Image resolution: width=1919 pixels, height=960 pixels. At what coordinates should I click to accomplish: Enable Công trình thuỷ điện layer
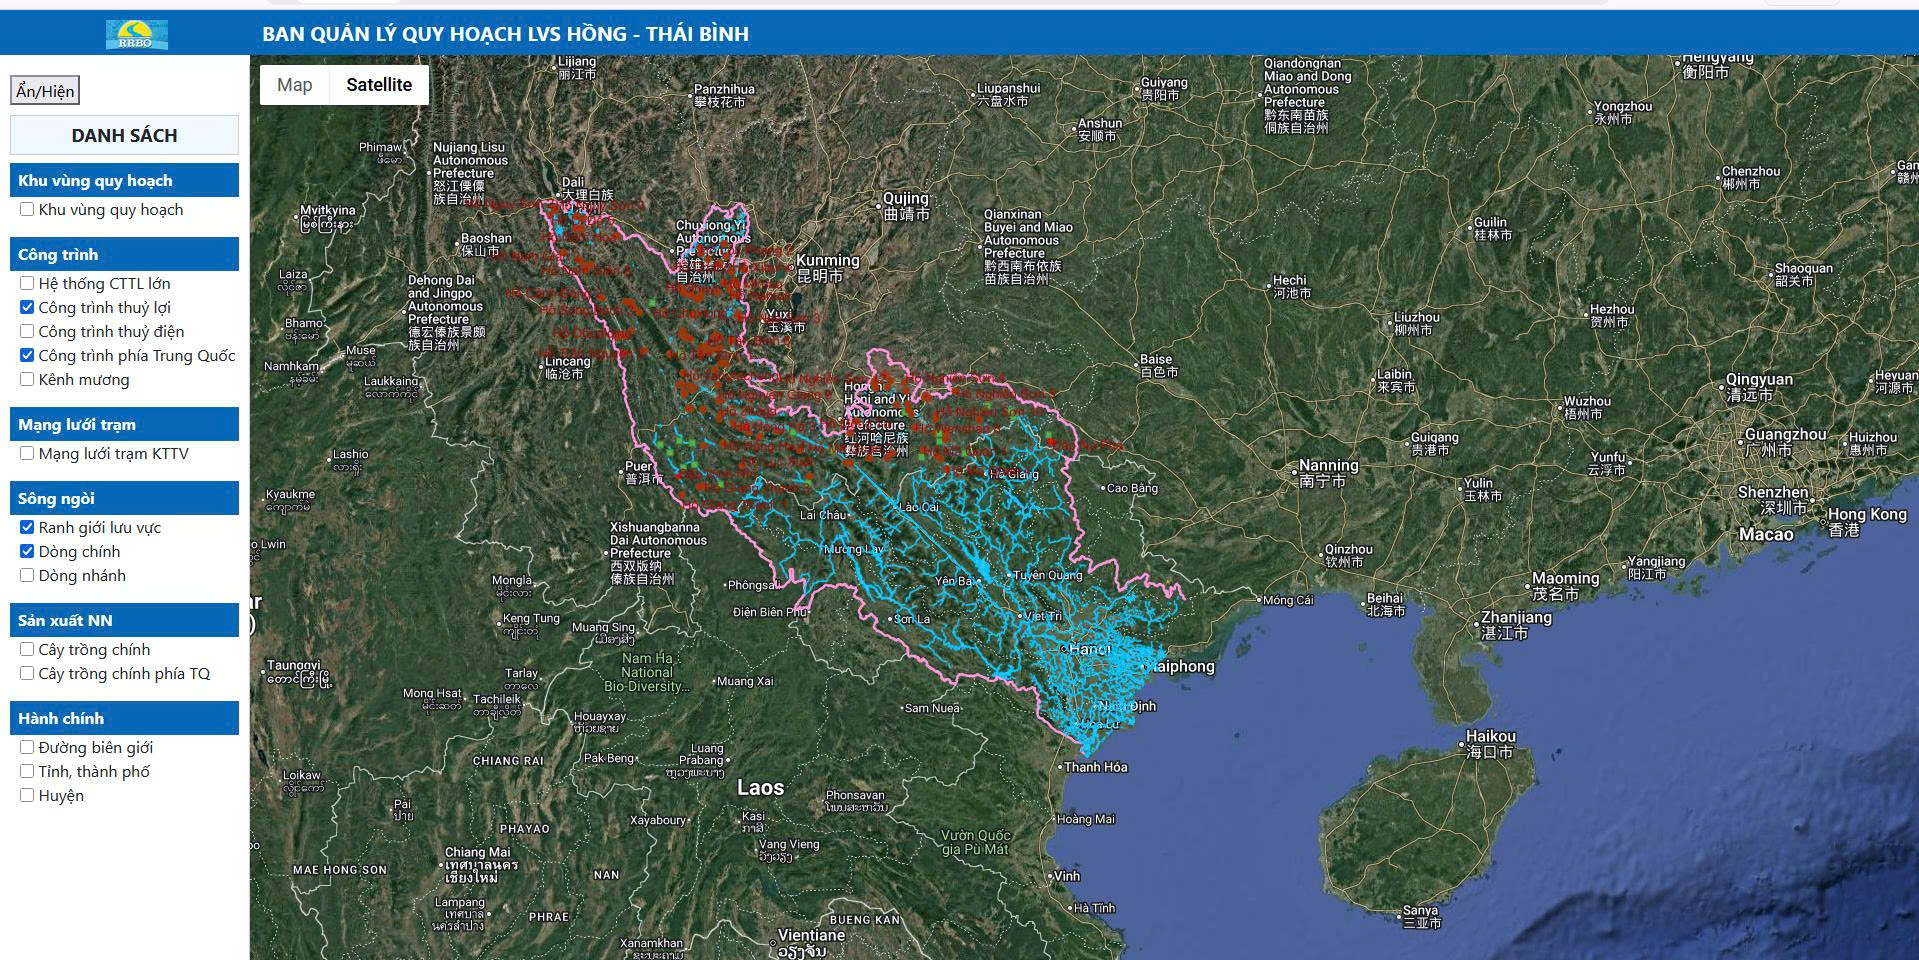point(26,331)
